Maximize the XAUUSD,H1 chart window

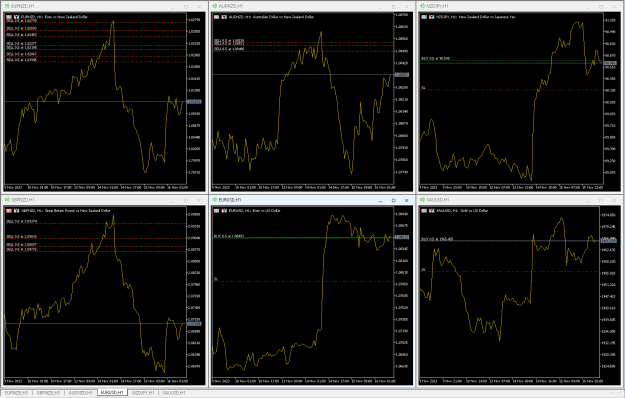601,200
